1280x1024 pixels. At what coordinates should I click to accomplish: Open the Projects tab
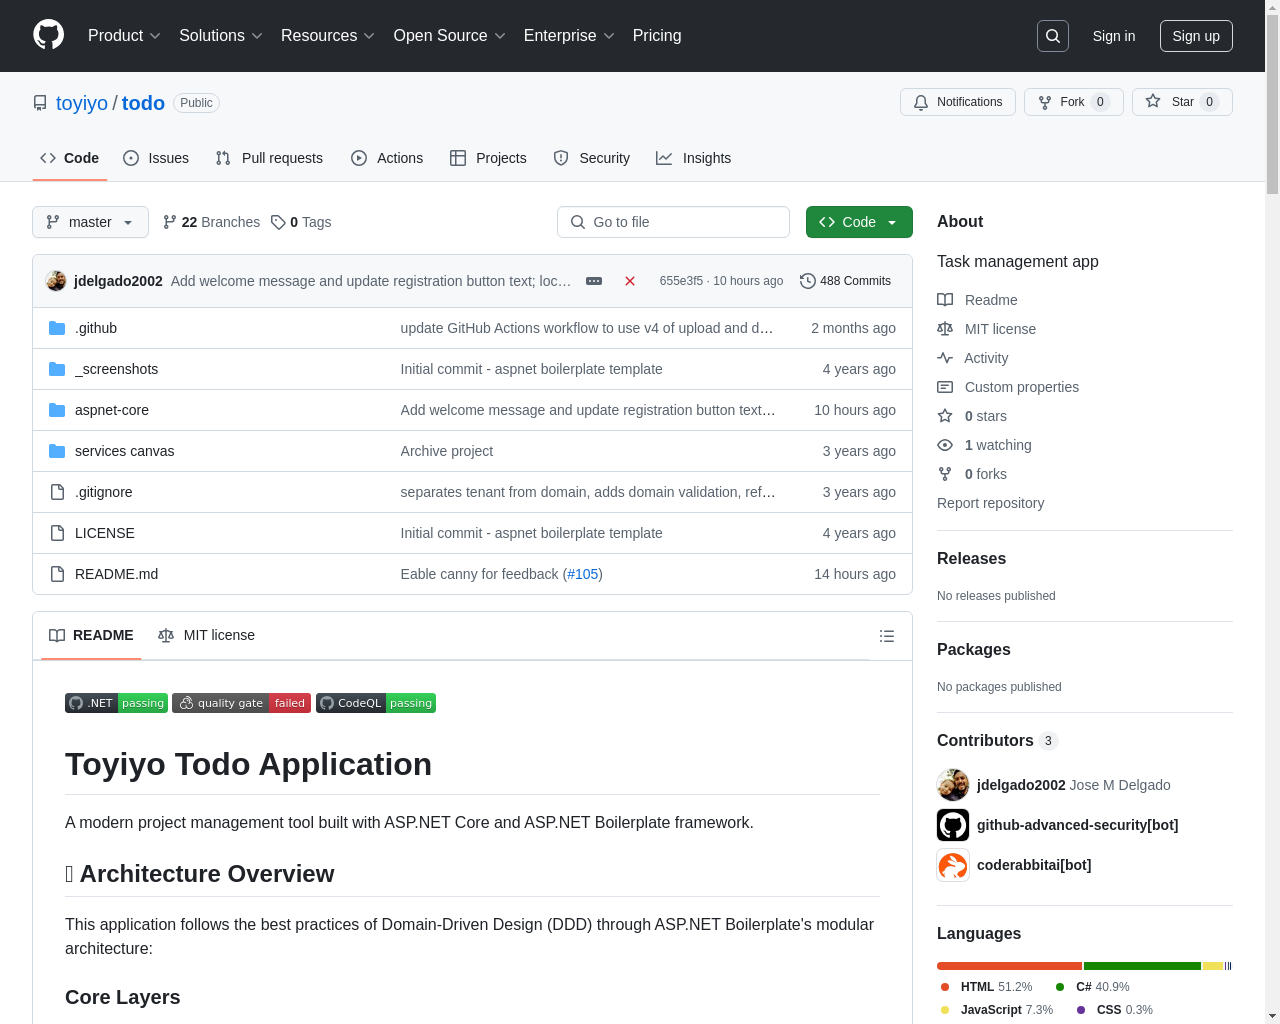tap(488, 158)
